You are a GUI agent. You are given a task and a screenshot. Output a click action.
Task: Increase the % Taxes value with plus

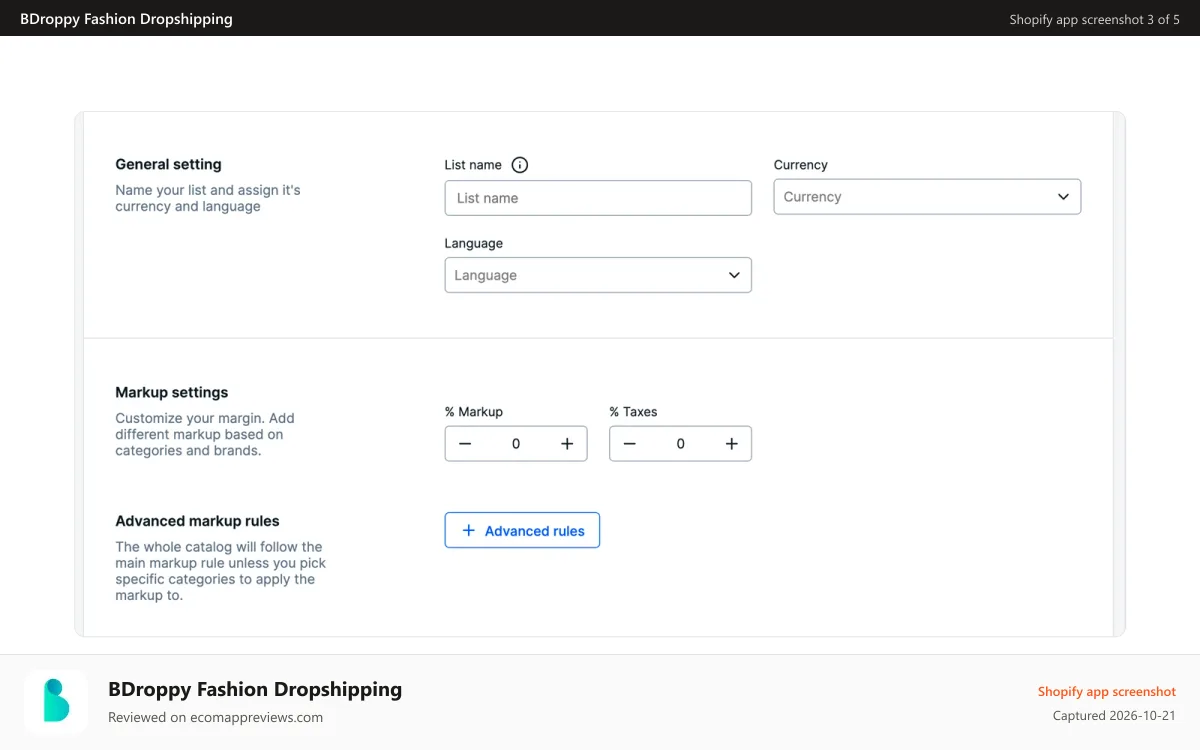click(732, 444)
